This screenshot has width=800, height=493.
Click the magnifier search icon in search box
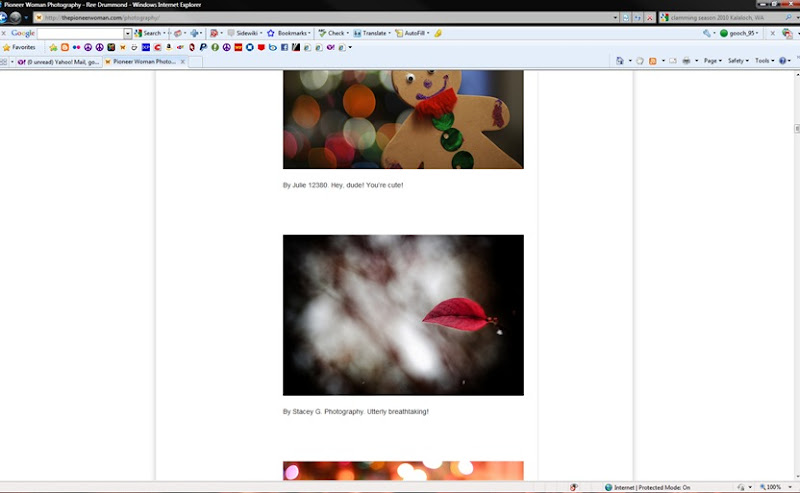point(789,18)
